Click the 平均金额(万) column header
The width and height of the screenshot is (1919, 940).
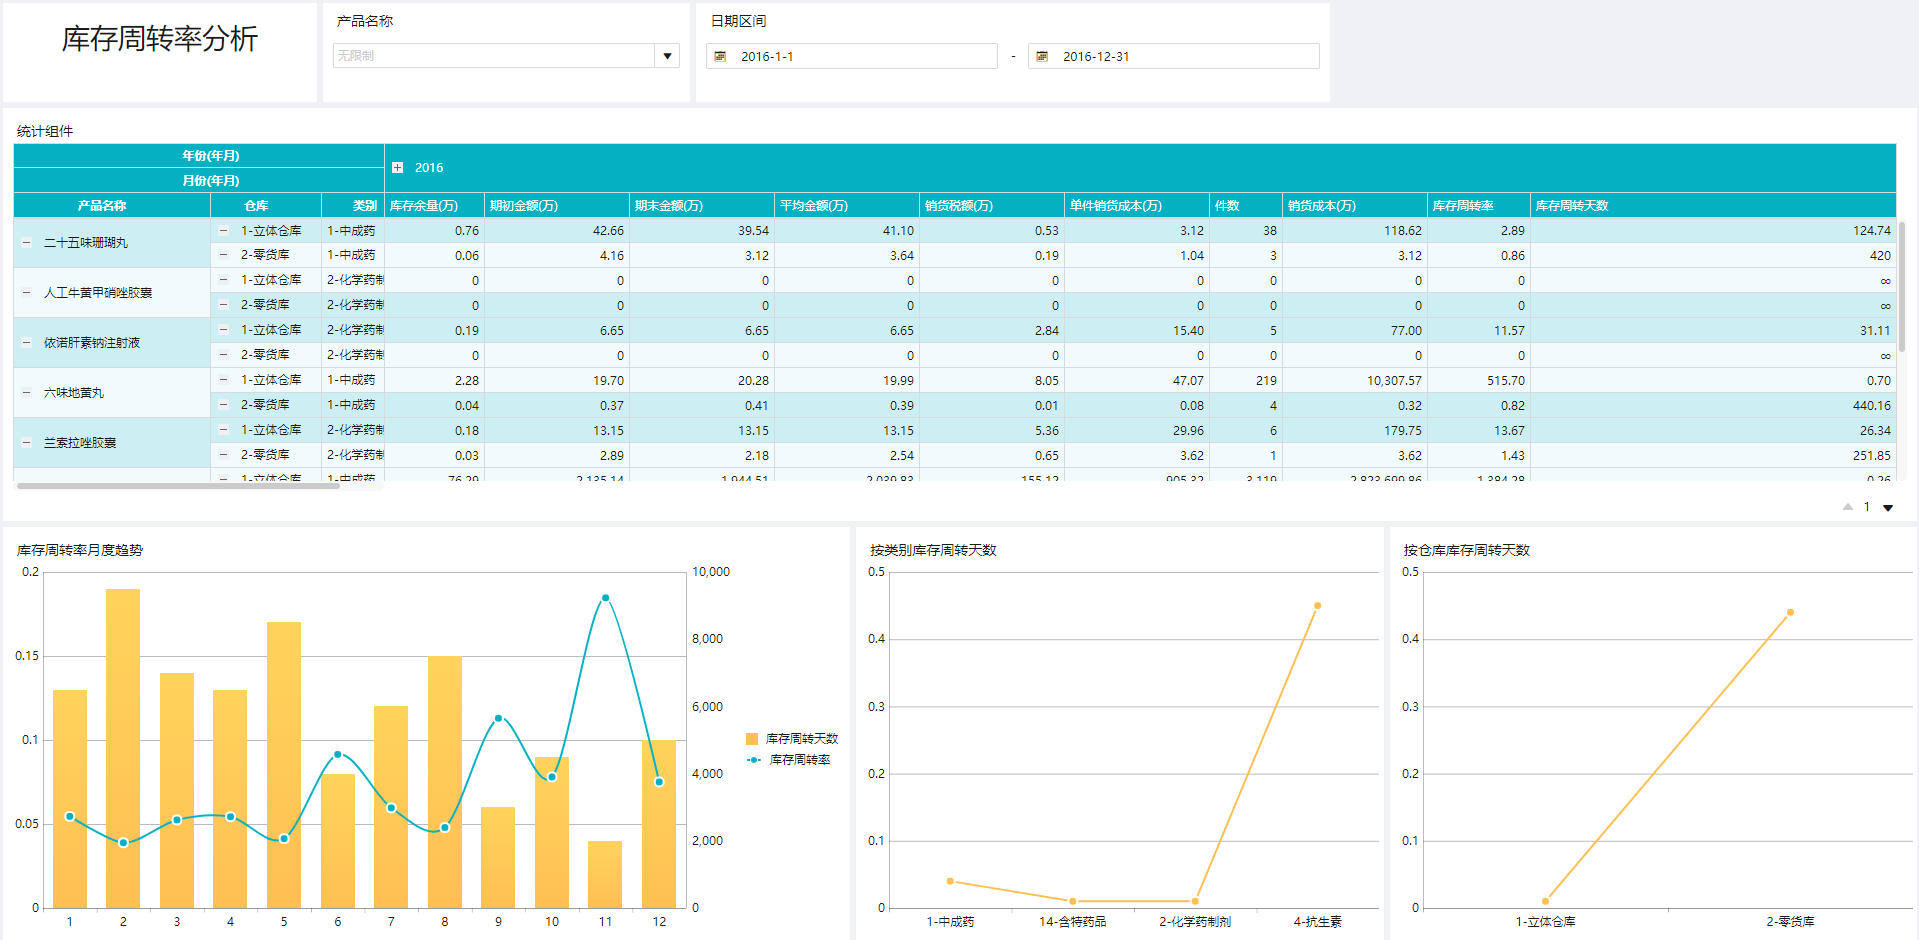847,205
